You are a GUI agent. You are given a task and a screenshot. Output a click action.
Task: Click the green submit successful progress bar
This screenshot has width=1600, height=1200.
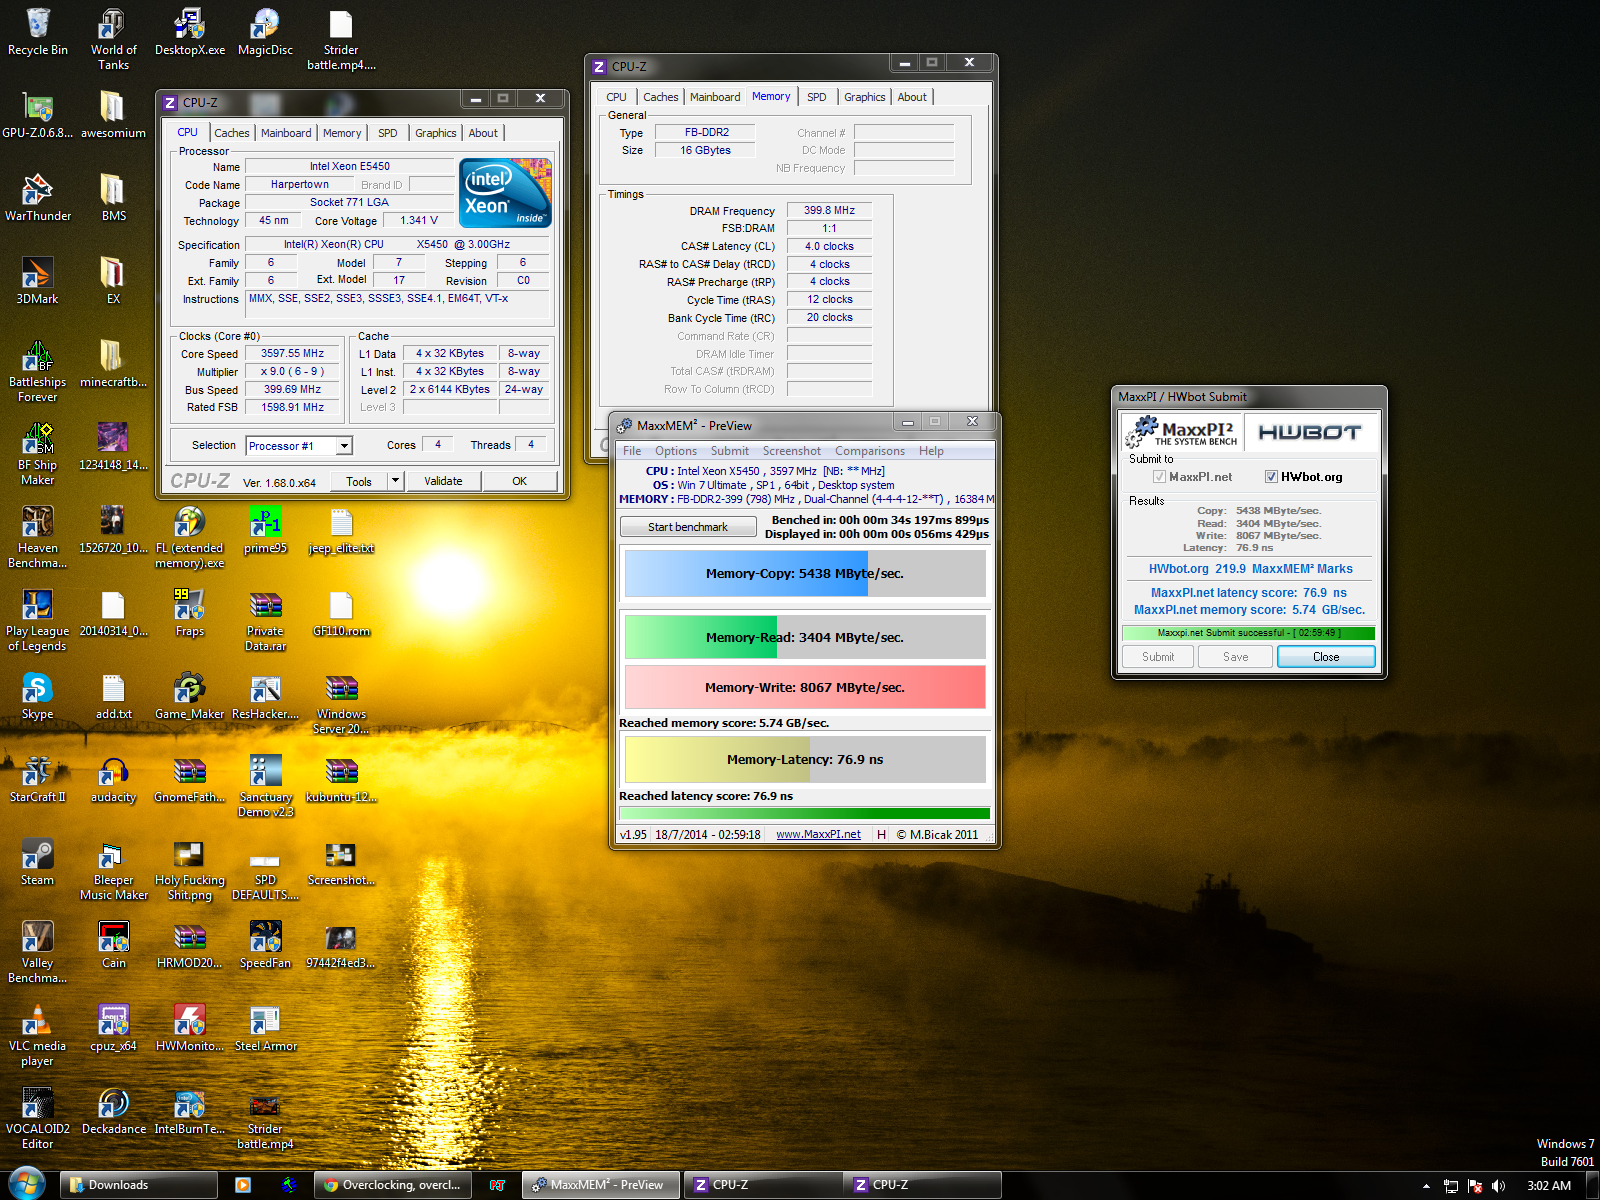1248,633
